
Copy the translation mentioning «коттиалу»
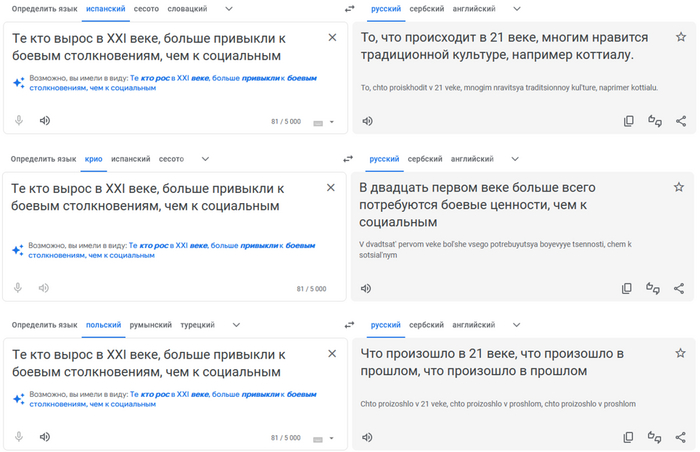628,121
